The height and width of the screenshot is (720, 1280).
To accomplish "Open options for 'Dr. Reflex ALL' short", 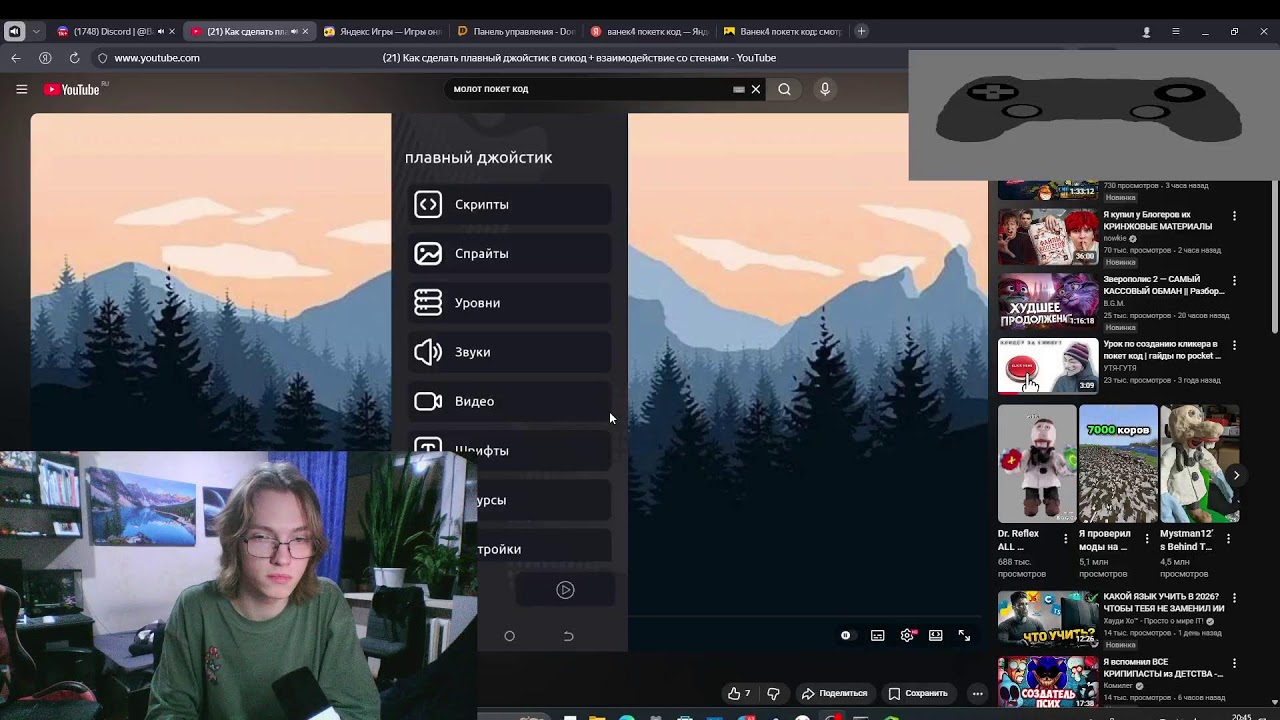I will click(x=1065, y=539).
